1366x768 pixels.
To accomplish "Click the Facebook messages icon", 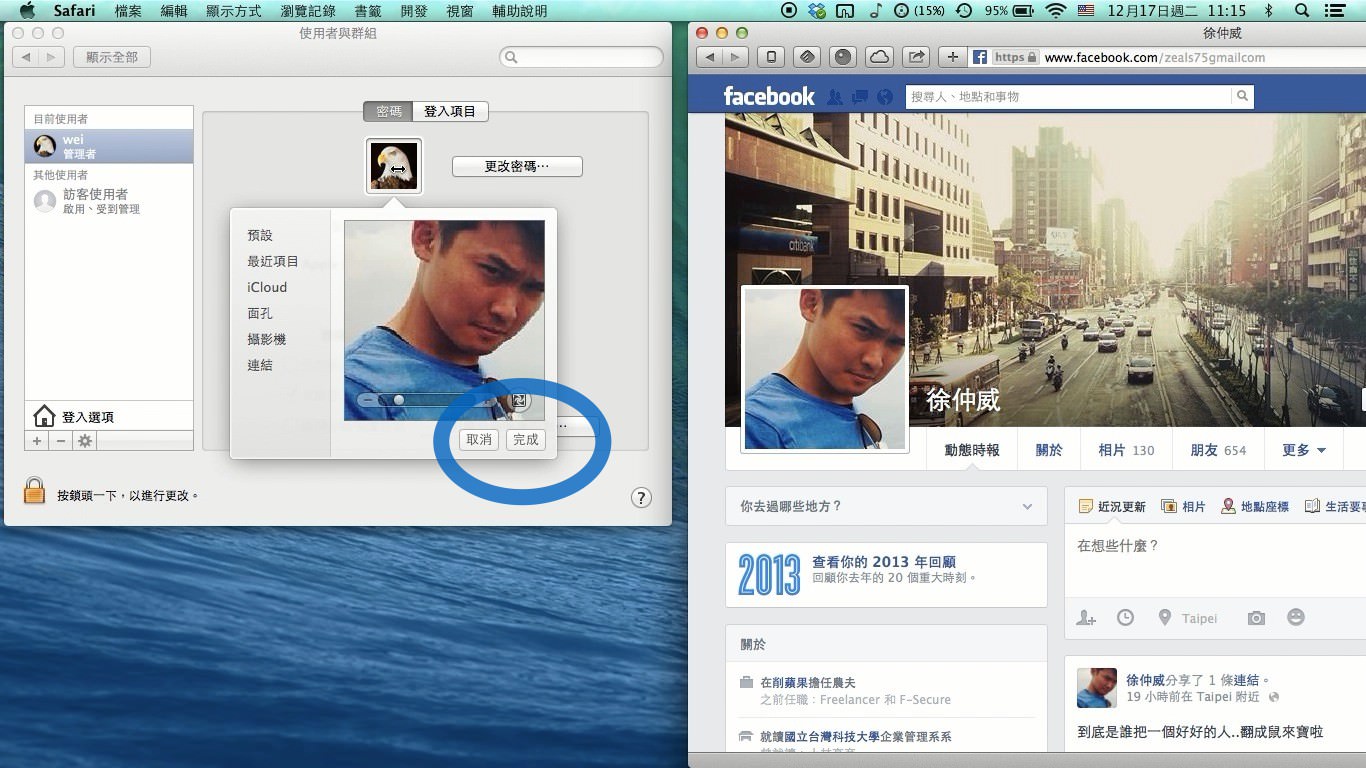I will pos(859,97).
